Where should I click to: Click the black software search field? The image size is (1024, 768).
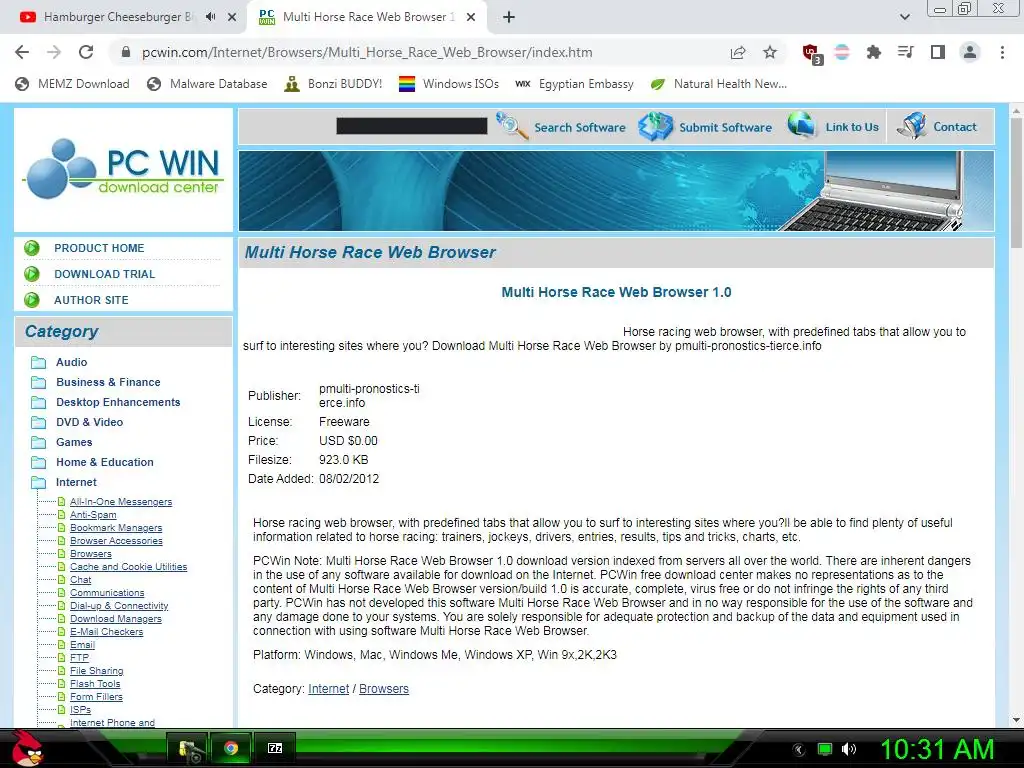[411, 126]
